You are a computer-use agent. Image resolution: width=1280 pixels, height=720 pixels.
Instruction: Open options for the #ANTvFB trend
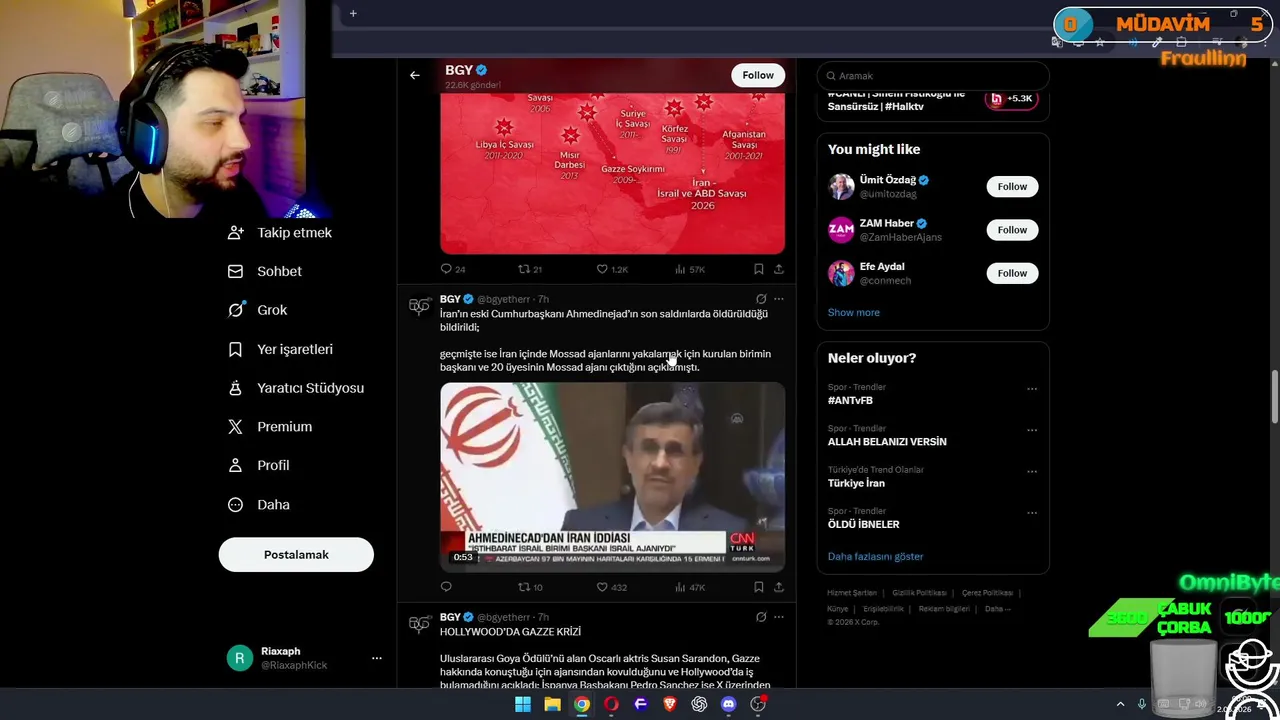[1032, 389]
